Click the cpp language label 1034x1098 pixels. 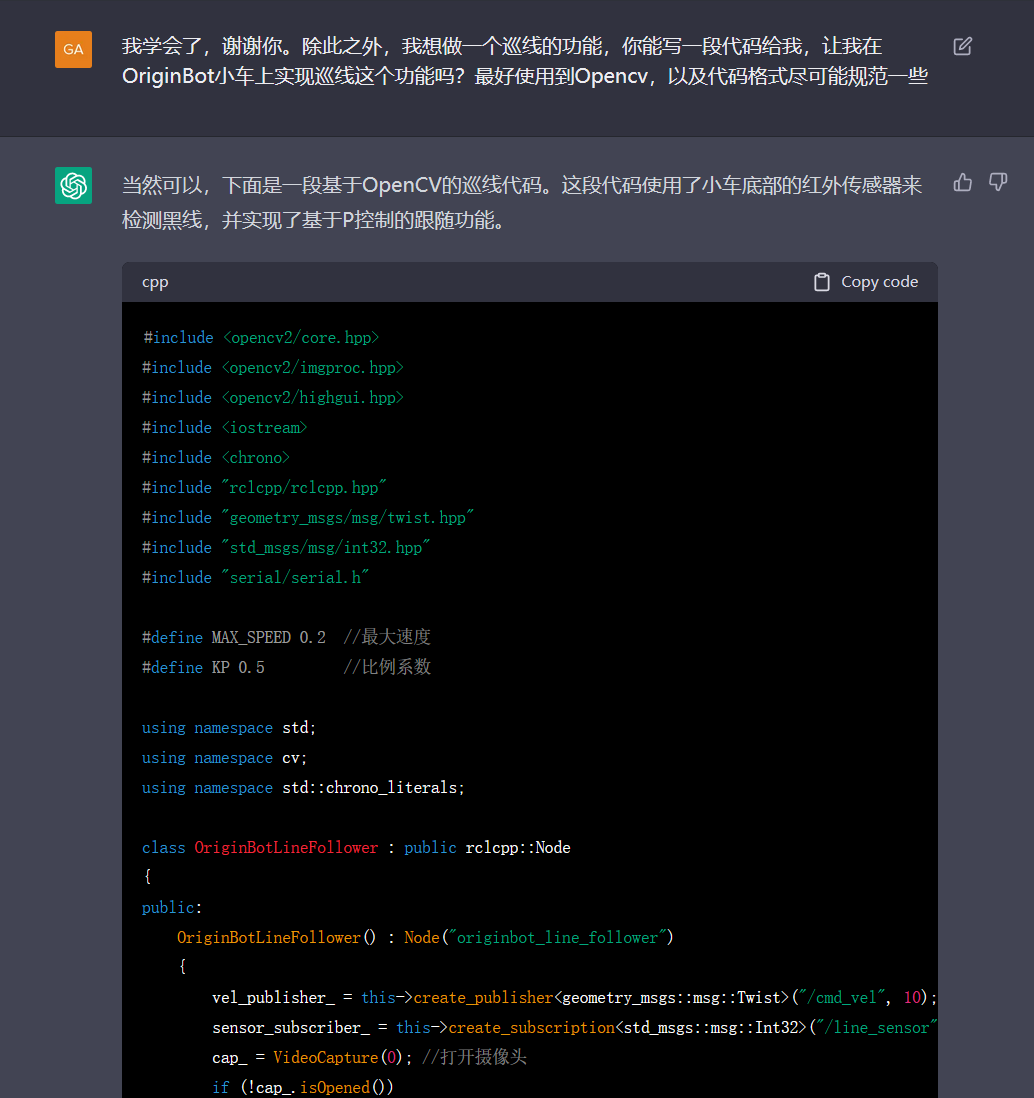155,282
